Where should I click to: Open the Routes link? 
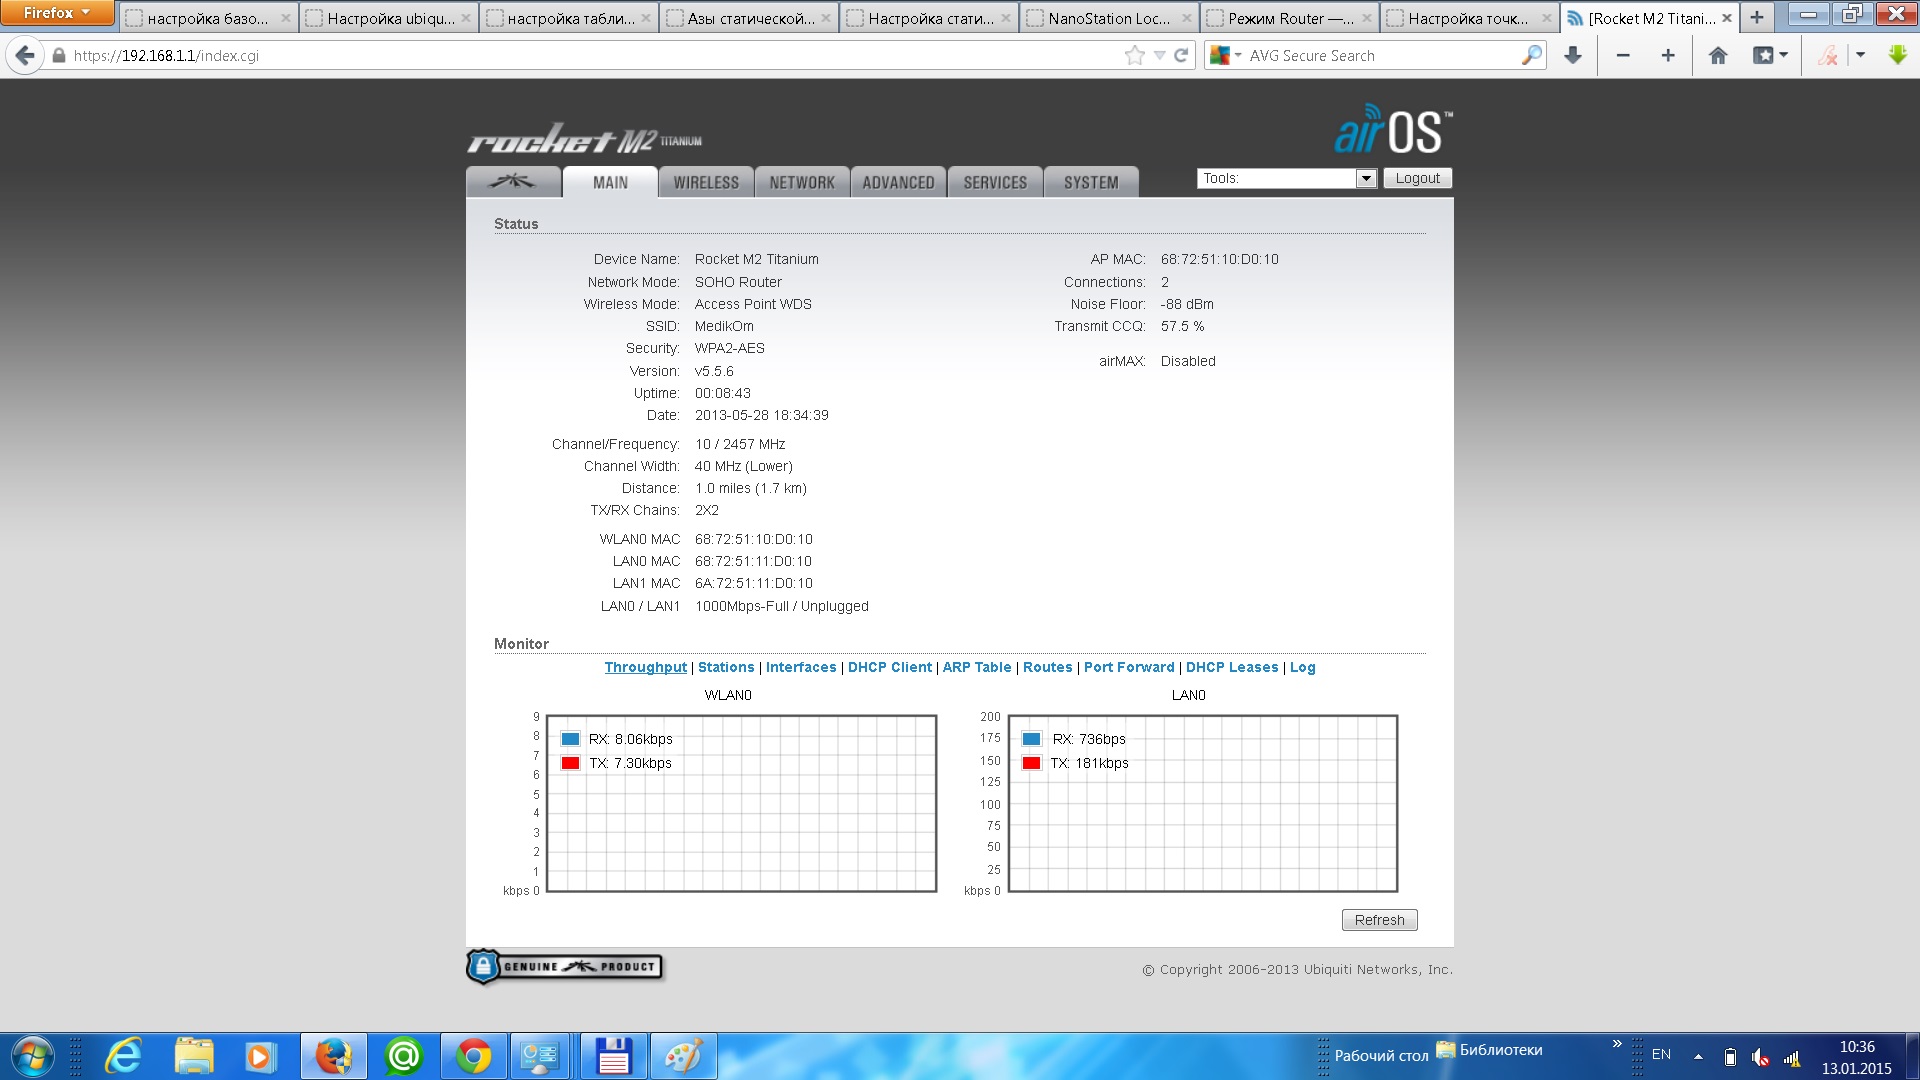coord(1047,667)
